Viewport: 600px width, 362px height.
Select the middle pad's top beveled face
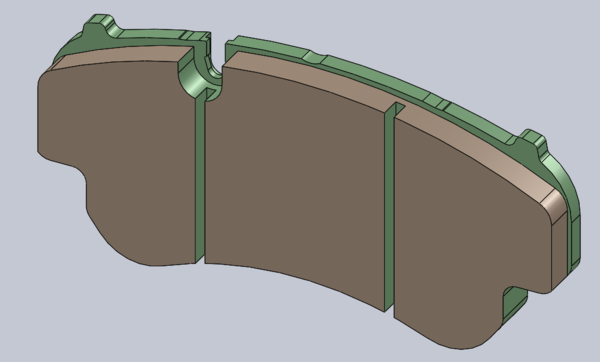[306, 81]
